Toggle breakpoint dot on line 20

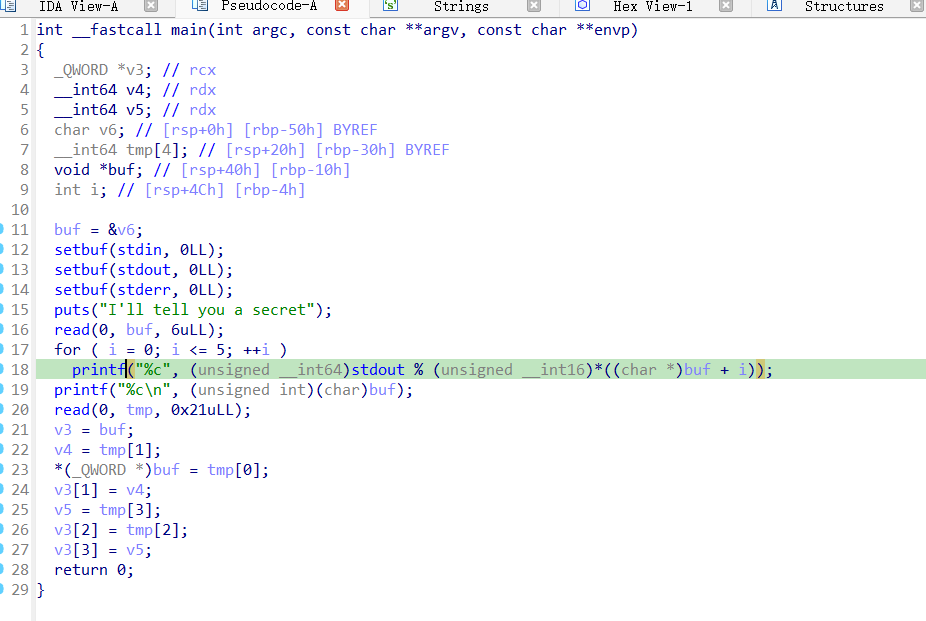pos(2,410)
